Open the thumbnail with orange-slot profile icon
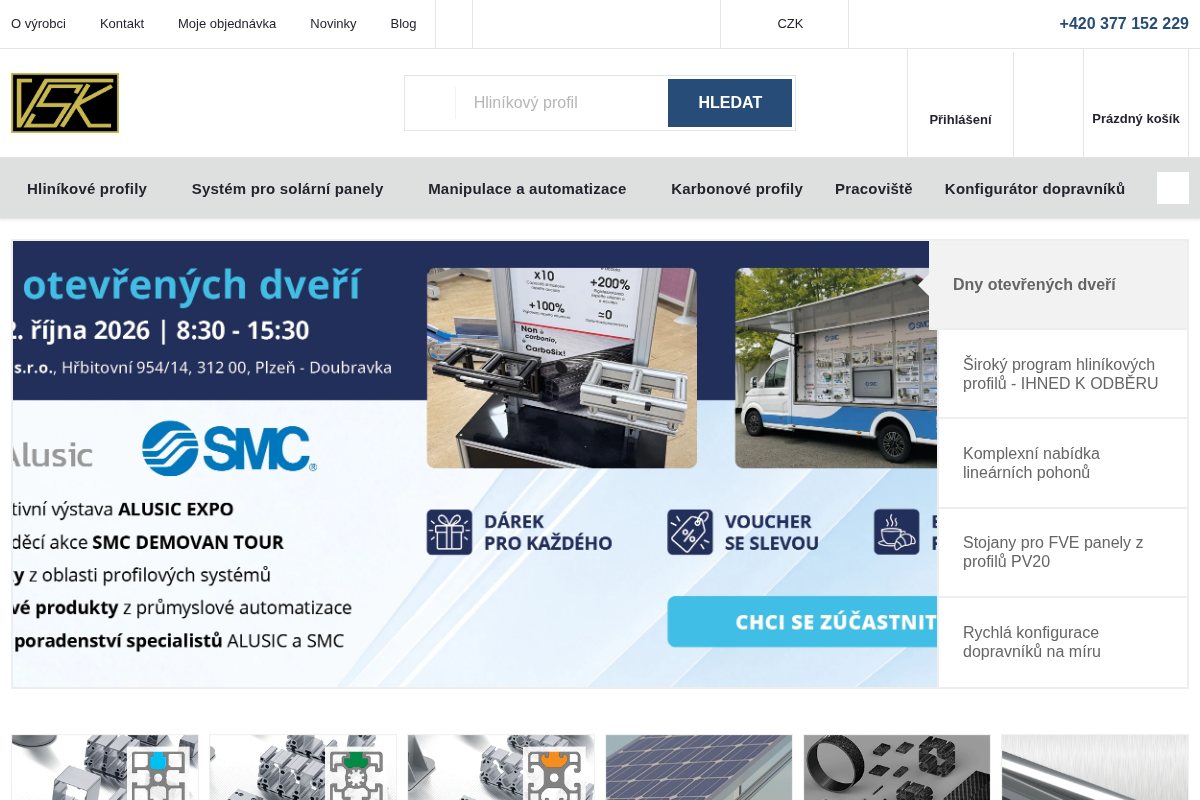 coord(501,767)
